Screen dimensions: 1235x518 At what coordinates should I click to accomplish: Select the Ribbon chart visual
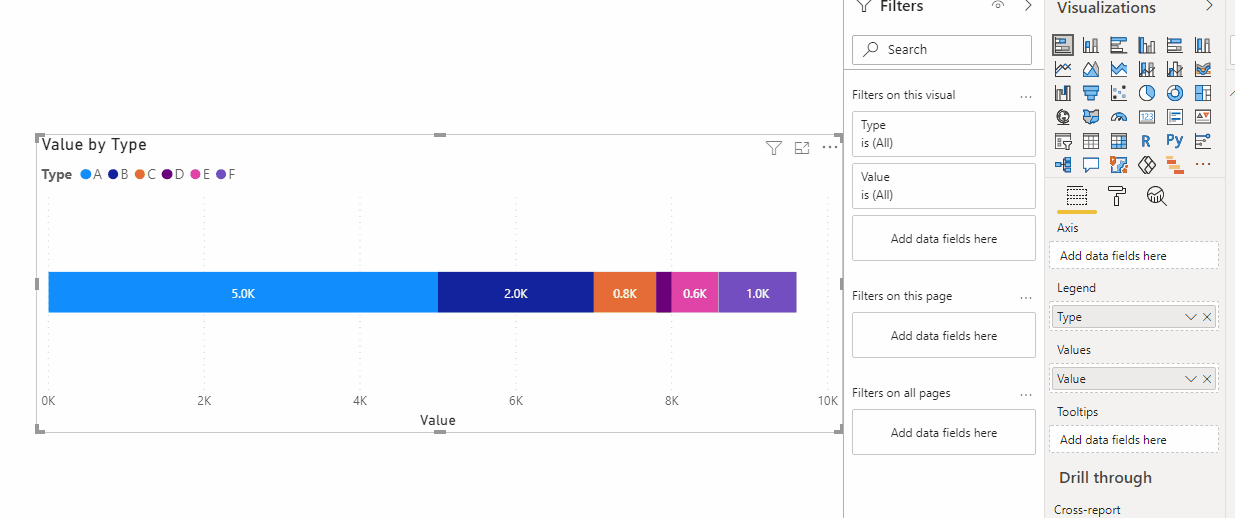(x=1203, y=69)
